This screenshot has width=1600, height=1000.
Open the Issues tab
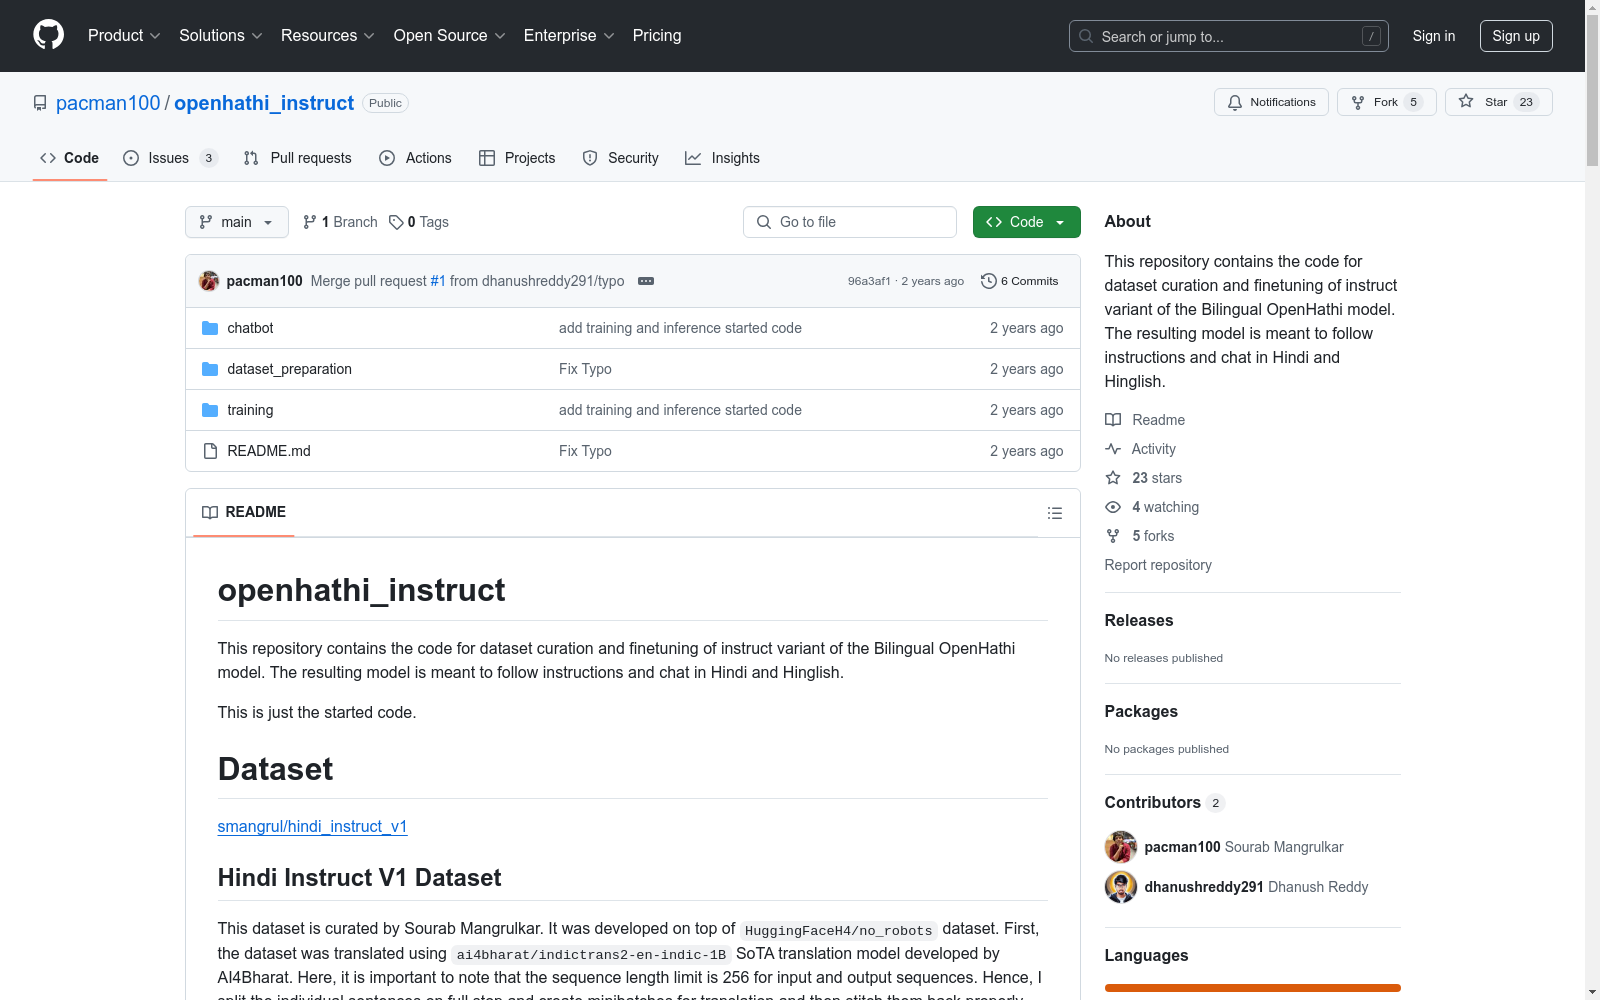click(x=170, y=158)
